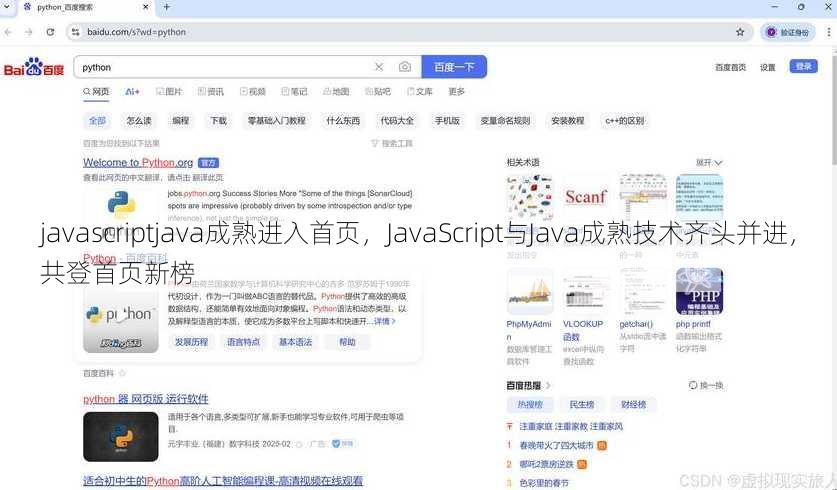The image size is (837, 490).
Task: Open the python 器 网页版 运行软件 result
Action: tap(146, 399)
